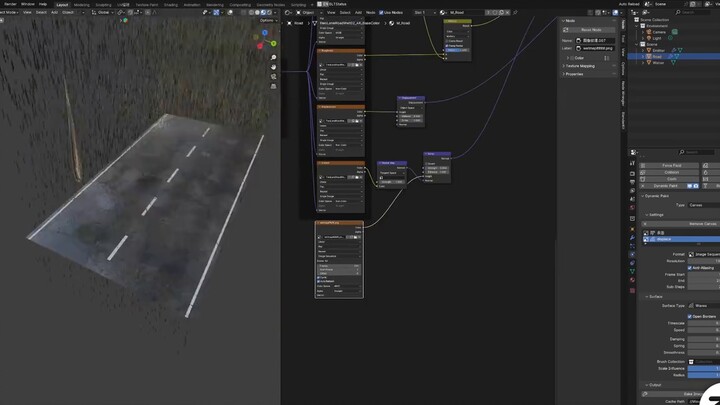This screenshot has width=720, height=405.
Task: Toggle the Color checkbox in Node panel
Action: click(570, 57)
